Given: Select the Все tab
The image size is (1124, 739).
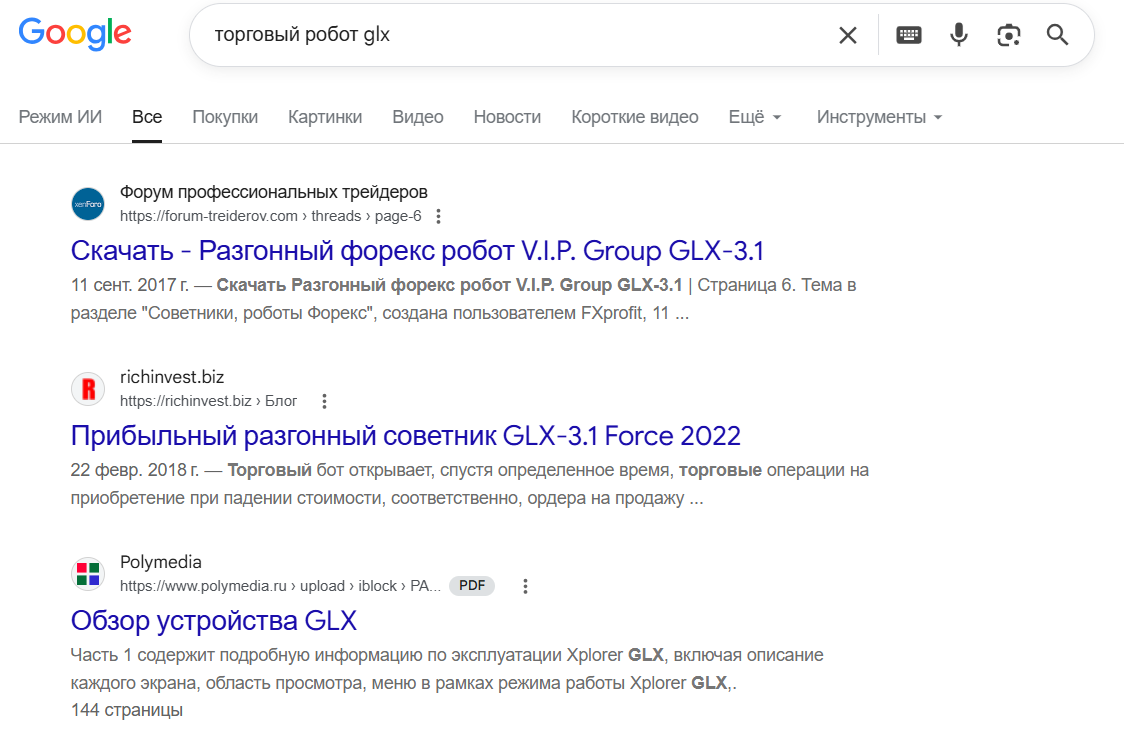Looking at the screenshot, I should 147,117.
